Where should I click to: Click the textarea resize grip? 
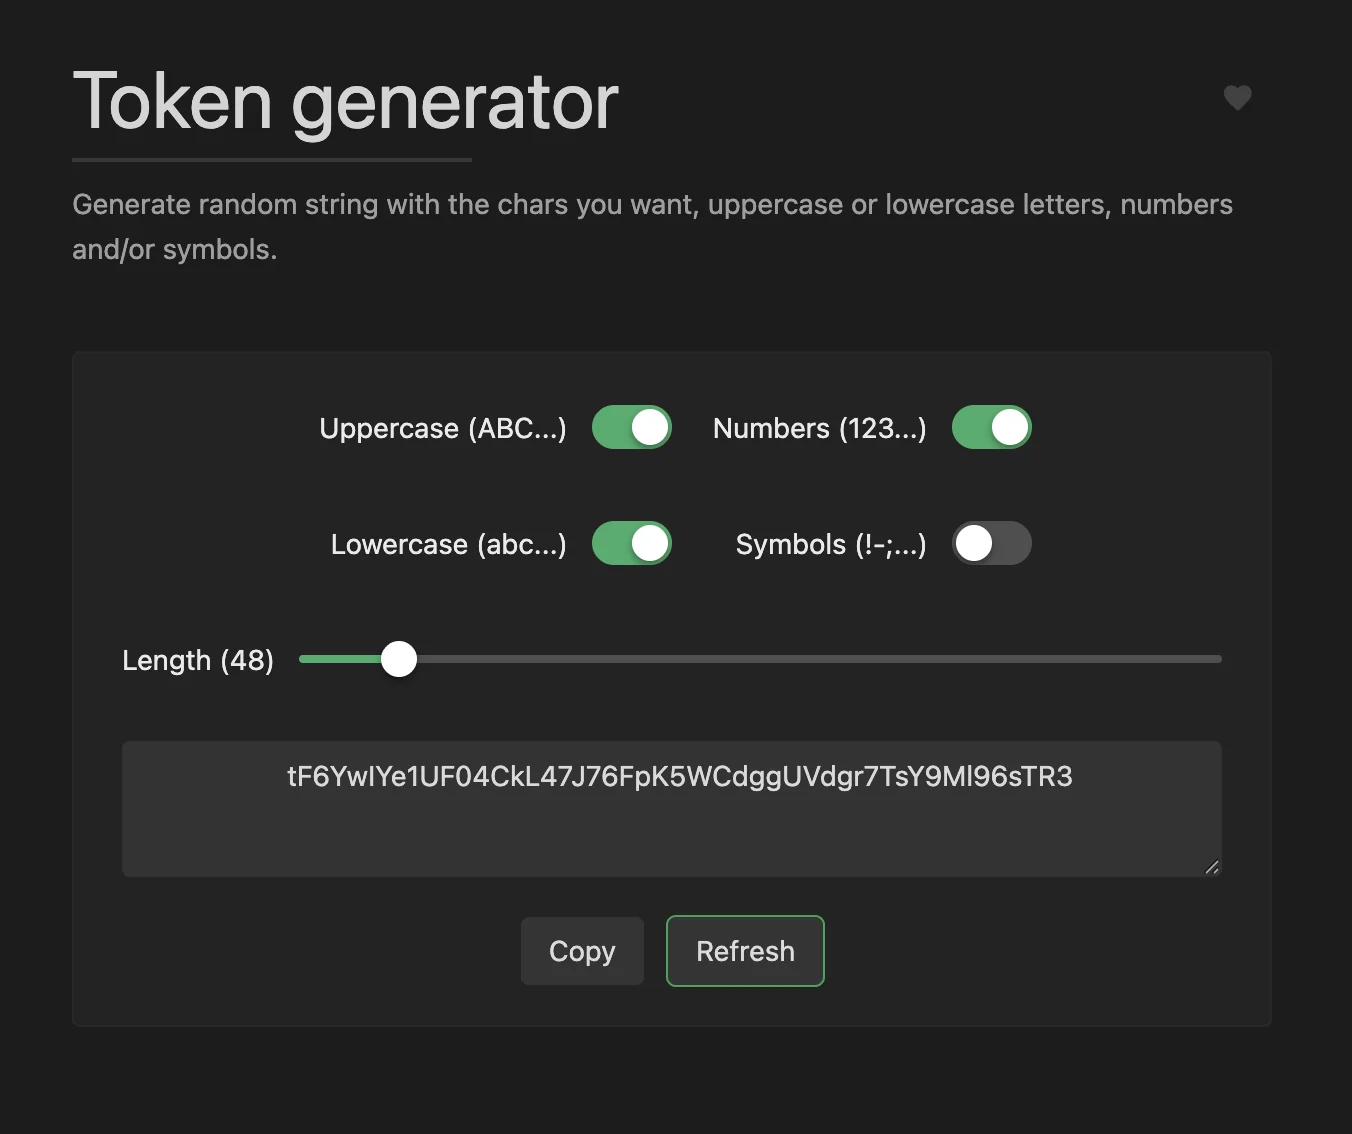1212,866
